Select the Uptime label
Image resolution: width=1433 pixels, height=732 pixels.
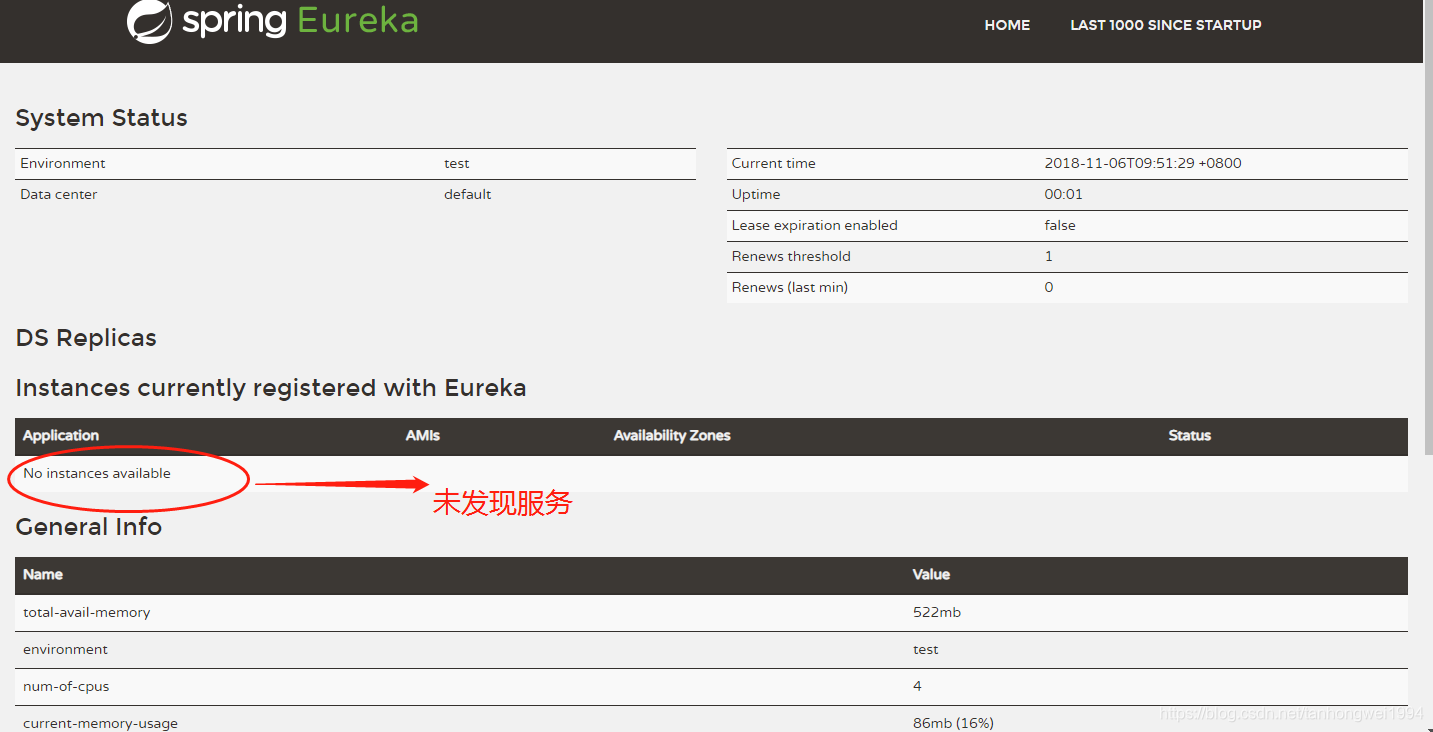tap(756, 194)
